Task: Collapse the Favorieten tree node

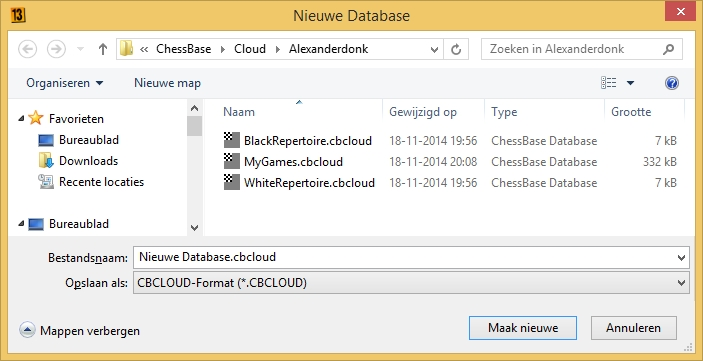Action: pos(21,118)
